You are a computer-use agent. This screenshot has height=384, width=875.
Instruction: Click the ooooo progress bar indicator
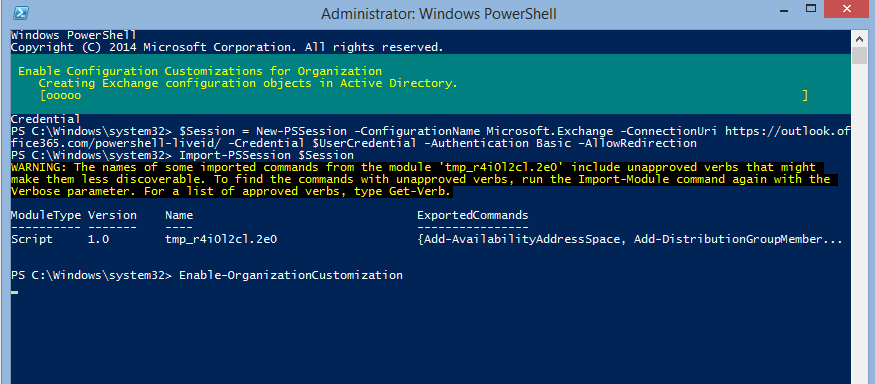(x=64, y=96)
